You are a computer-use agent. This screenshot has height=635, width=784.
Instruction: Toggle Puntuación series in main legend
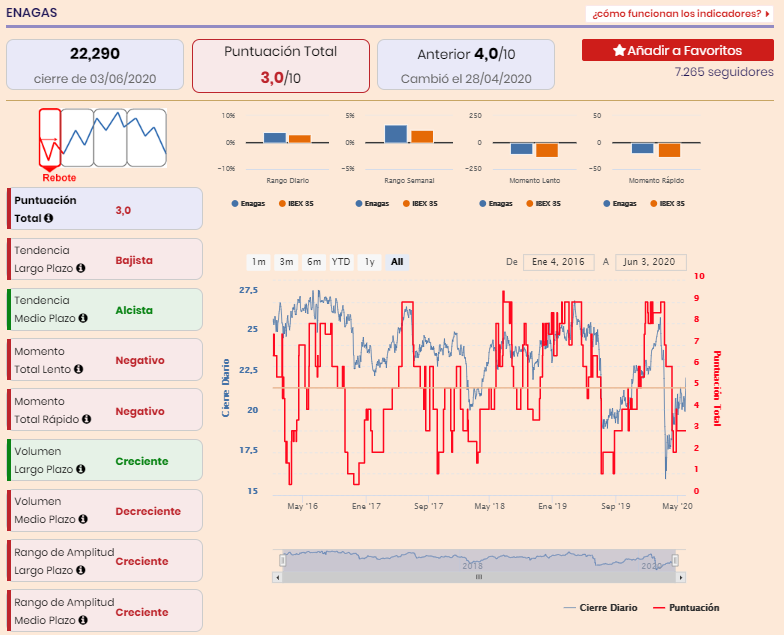coord(686,608)
